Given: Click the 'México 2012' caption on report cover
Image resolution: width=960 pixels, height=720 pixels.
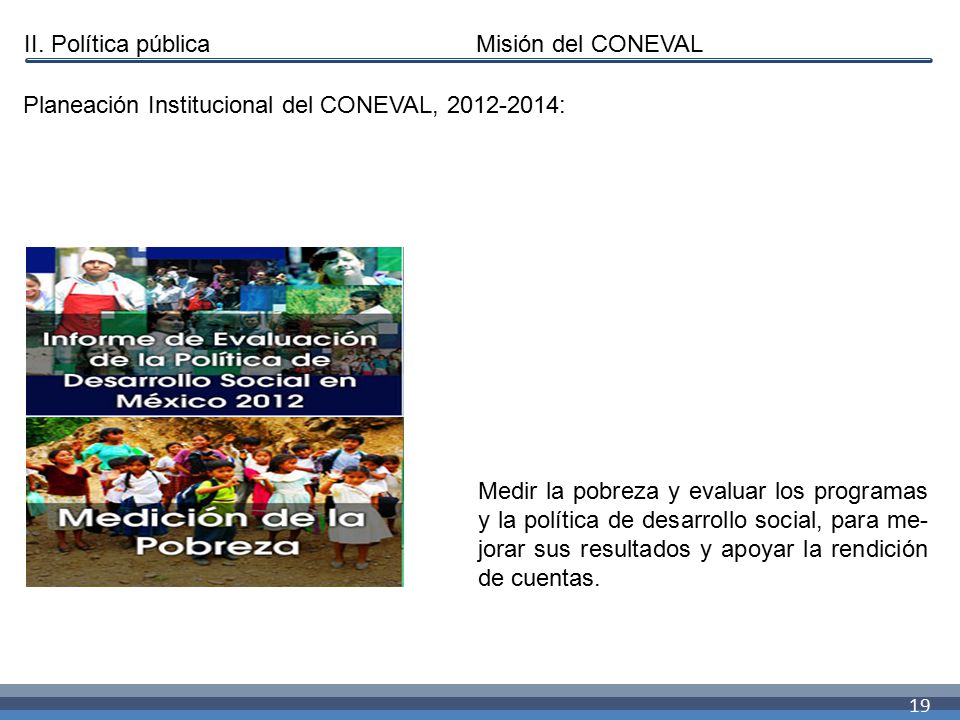Looking at the screenshot, I should tap(210, 401).
